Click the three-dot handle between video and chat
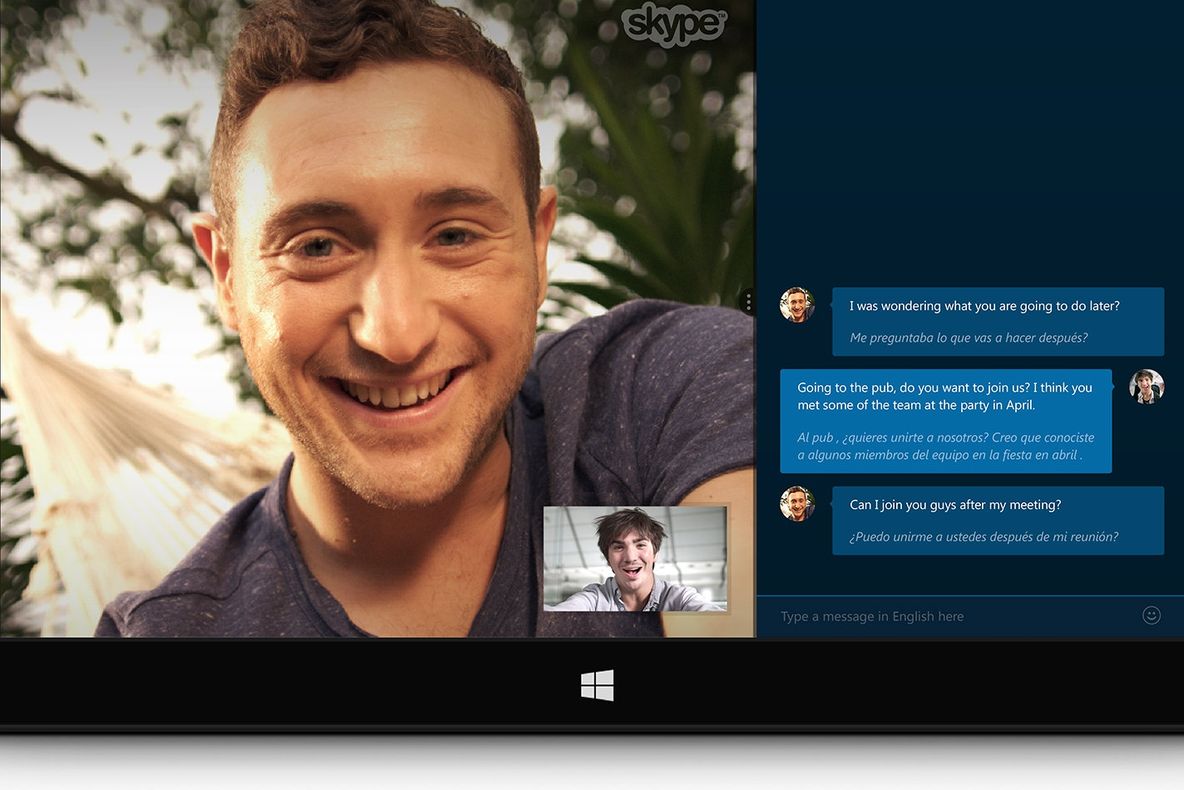1184x790 pixels. click(x=748, y=302)
